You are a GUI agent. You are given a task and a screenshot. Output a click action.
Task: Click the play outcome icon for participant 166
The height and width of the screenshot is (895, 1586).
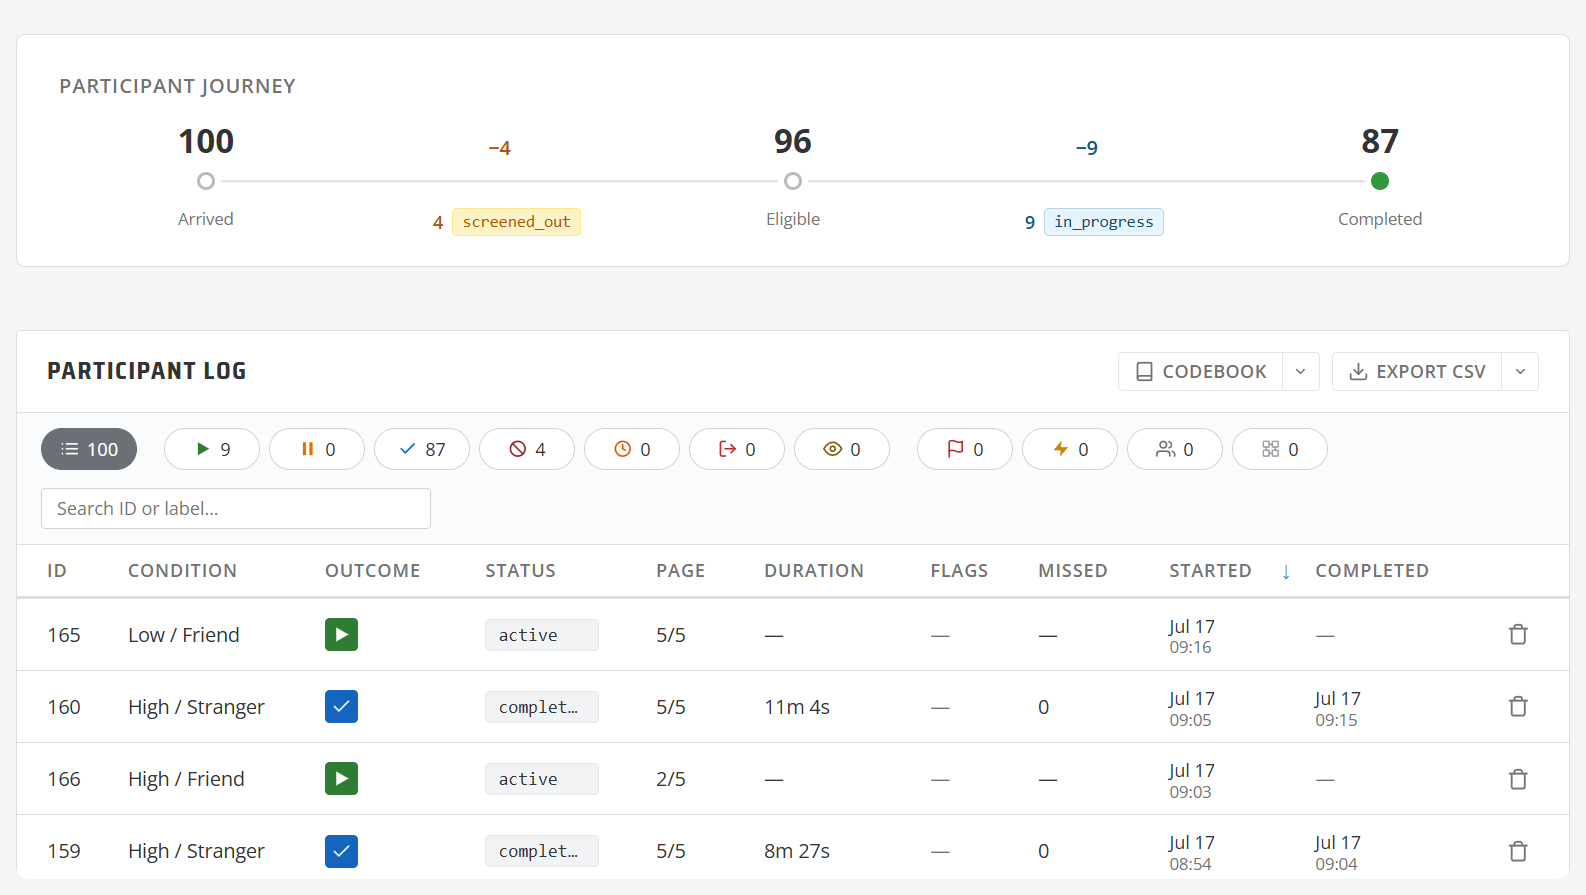(341, 778)
